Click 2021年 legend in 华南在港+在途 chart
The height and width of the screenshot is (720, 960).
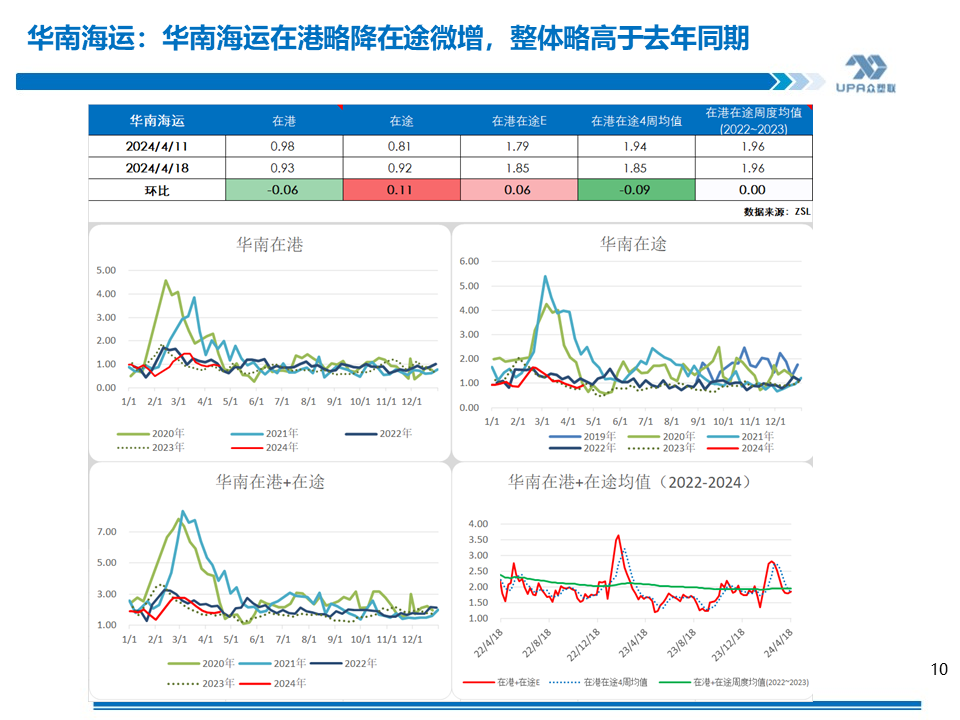(272, 663)
